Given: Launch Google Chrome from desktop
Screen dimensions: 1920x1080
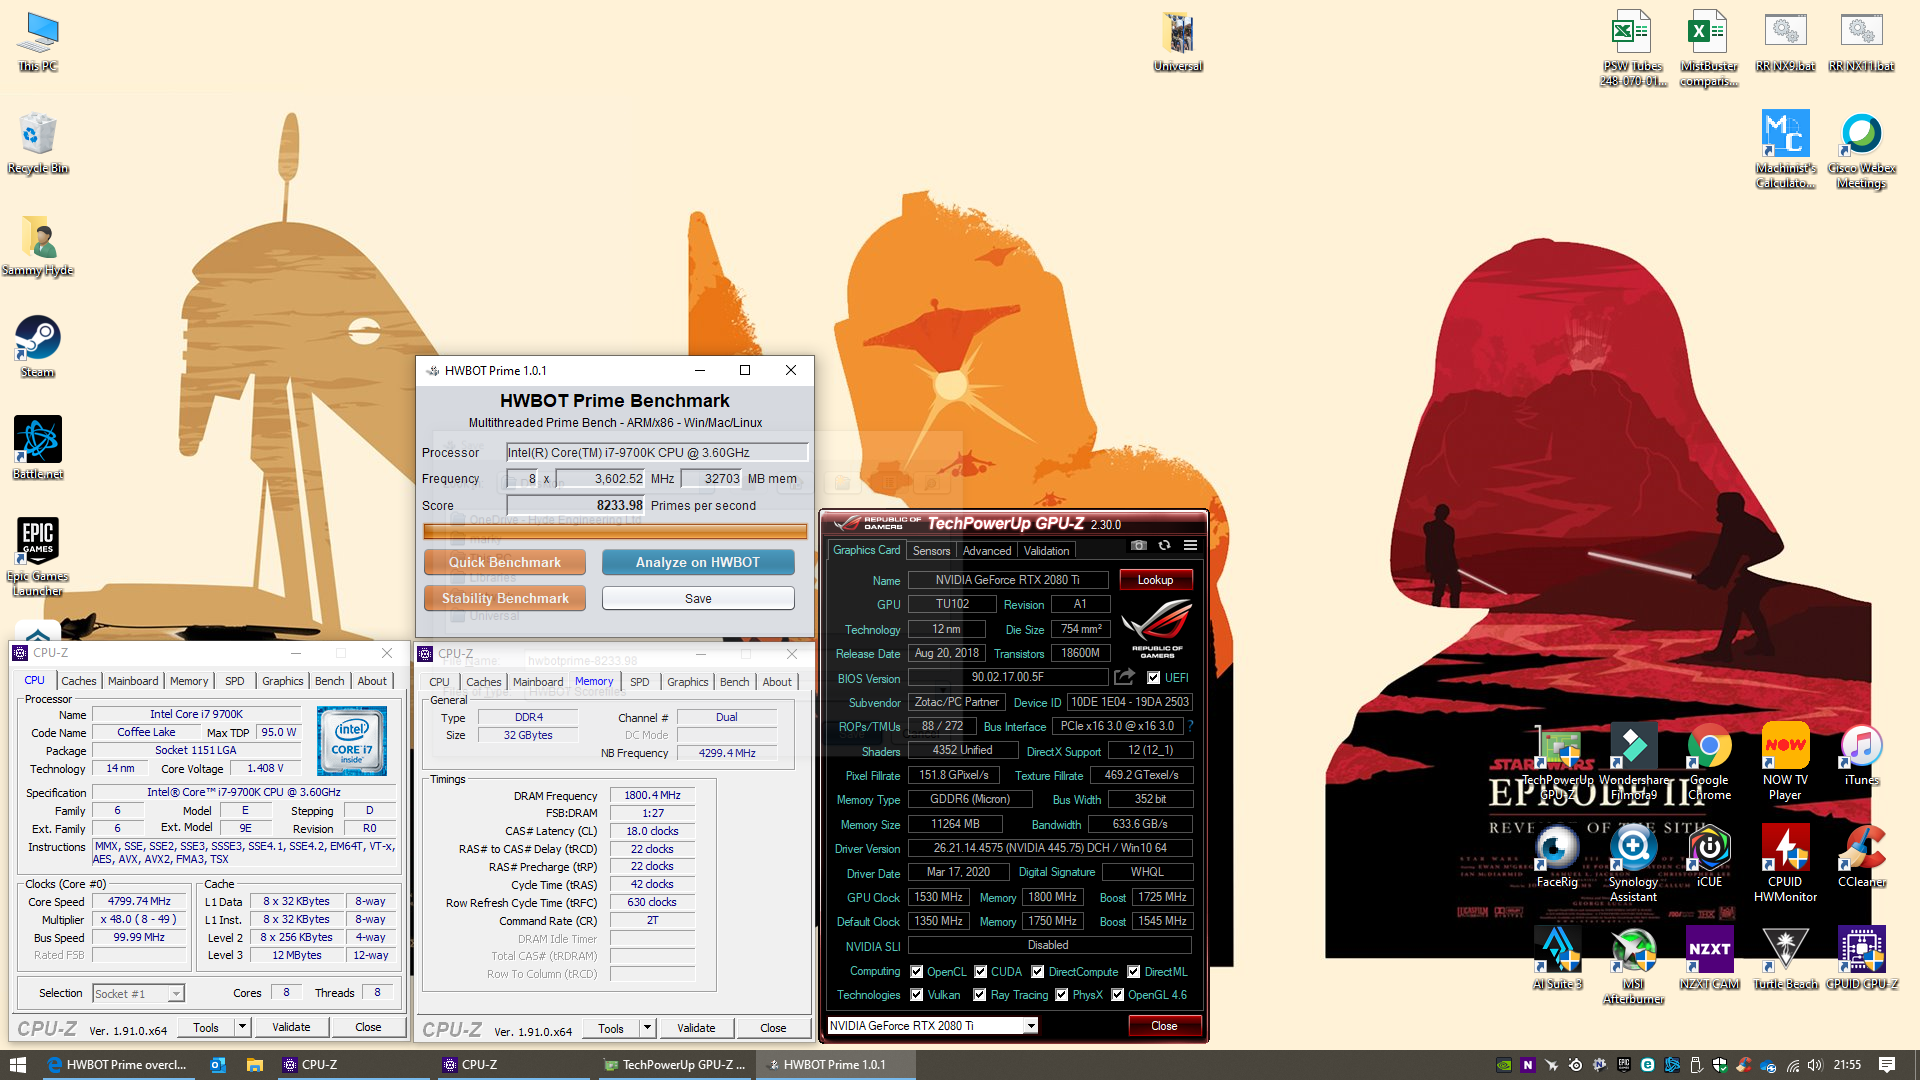Looking at the screenshot, I should (x=1709, y=762).
